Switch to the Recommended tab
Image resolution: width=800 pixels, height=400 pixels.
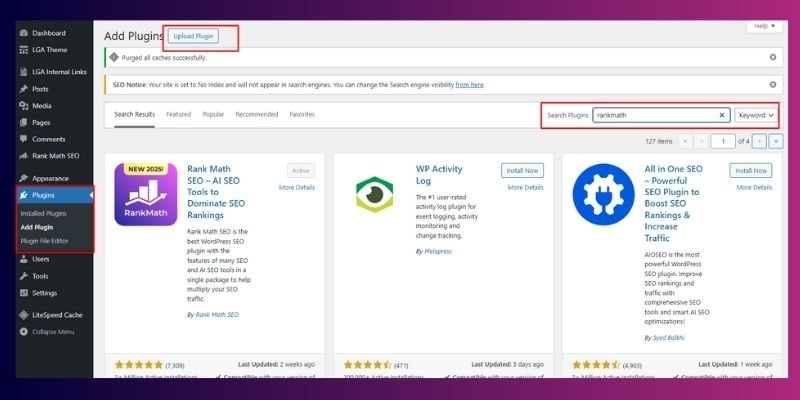pos(257,114)
